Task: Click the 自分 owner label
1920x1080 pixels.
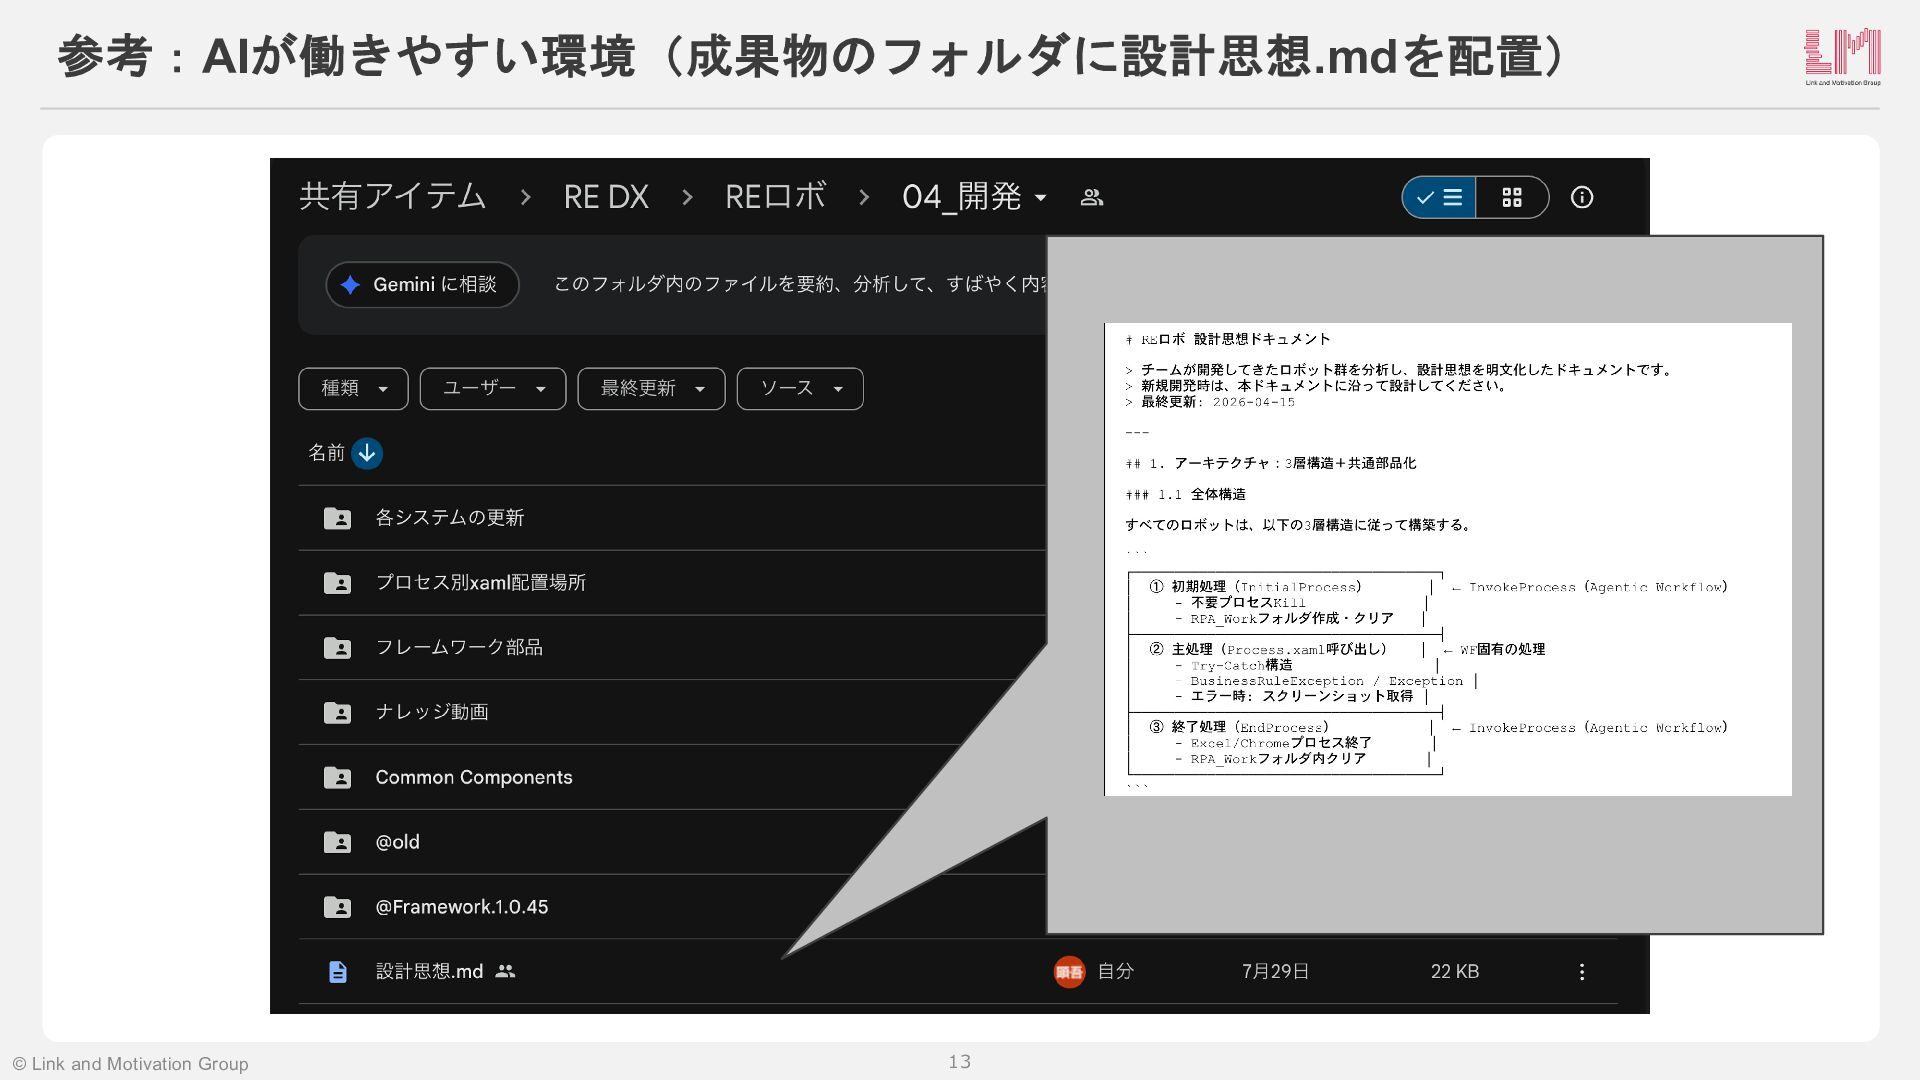Action: [x=1116, y=972]
